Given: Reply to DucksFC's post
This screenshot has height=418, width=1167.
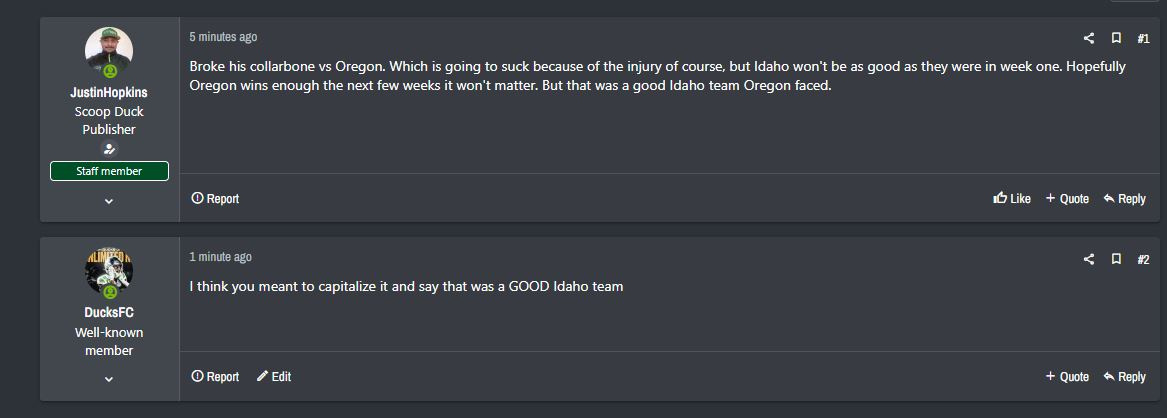Looking at the screenshot, I should (x=1124, y=377).
